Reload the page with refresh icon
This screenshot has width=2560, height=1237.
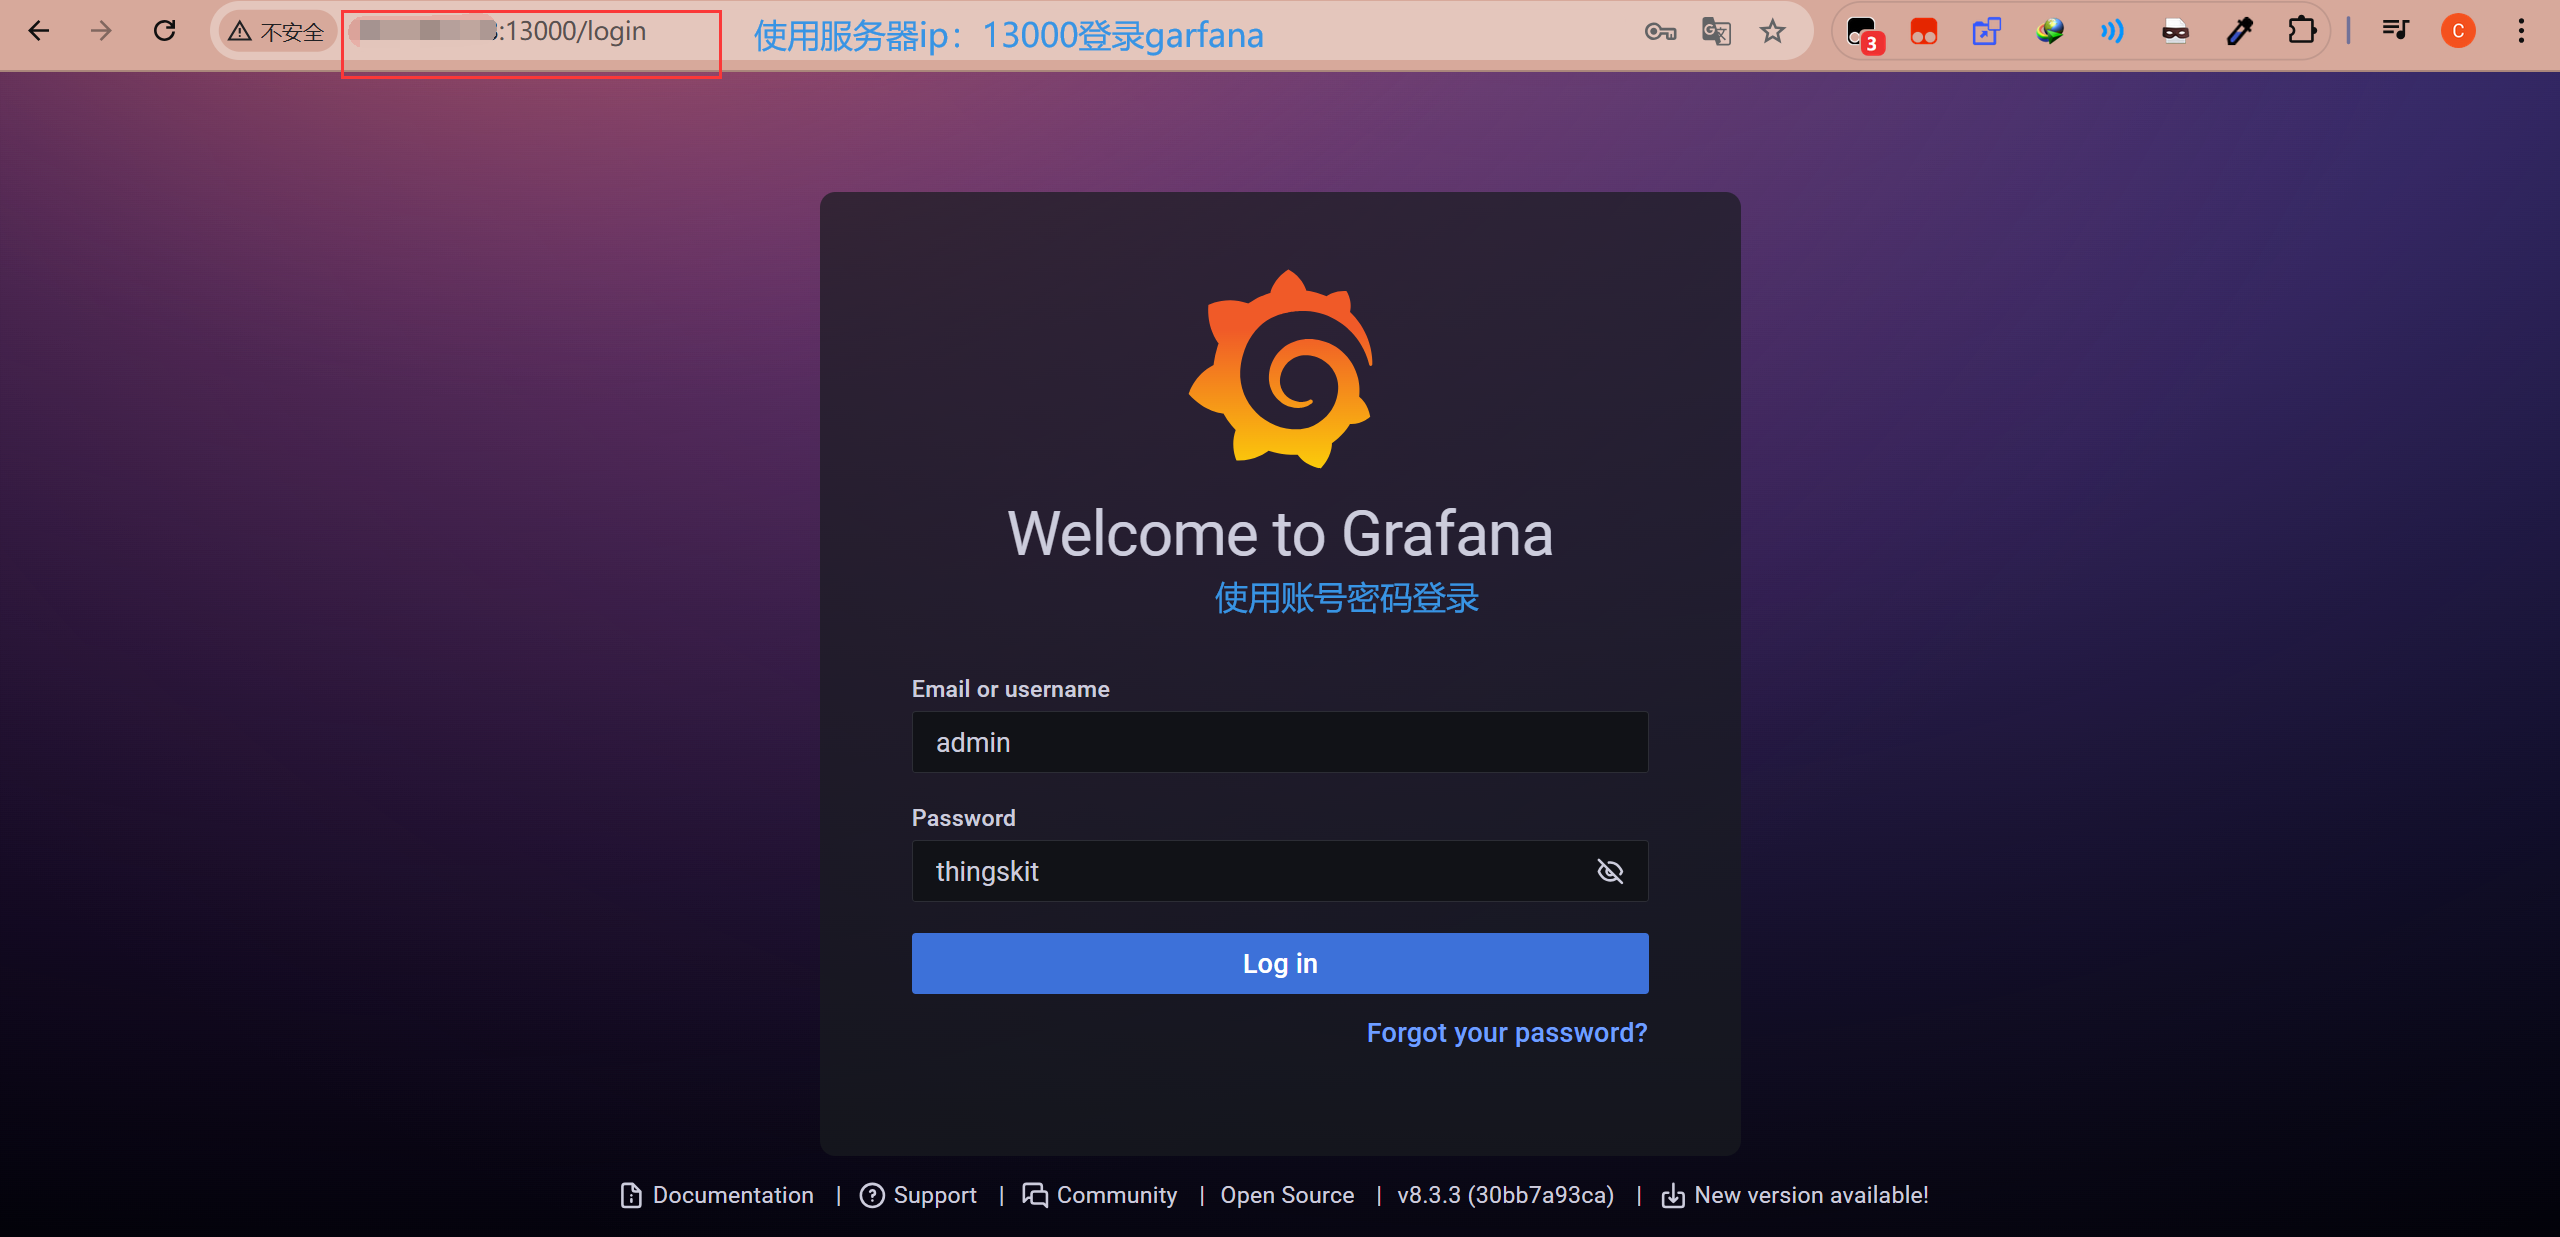click(165, 31)
